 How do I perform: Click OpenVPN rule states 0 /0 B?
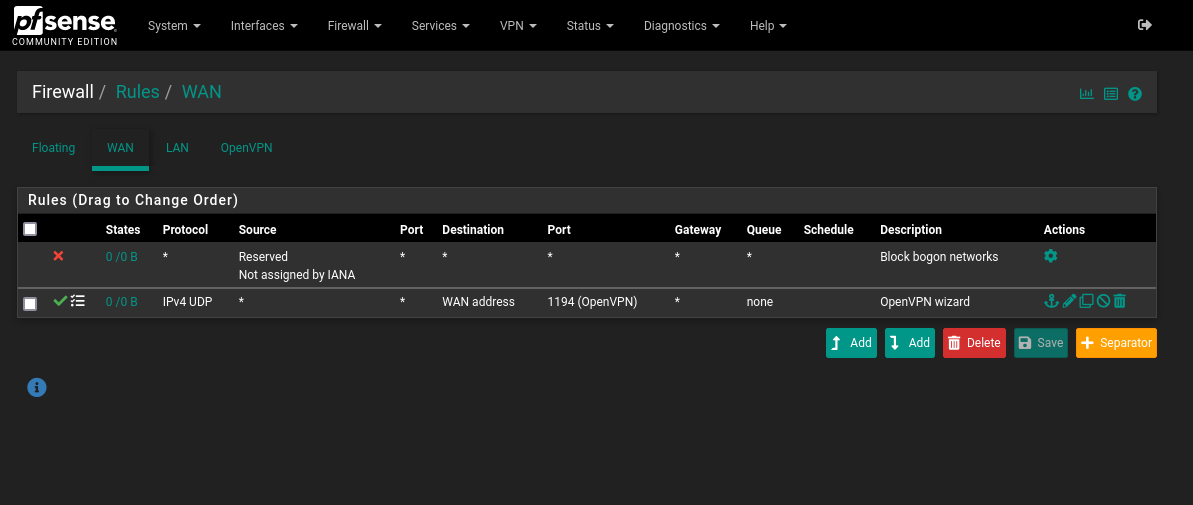(122, 302)
